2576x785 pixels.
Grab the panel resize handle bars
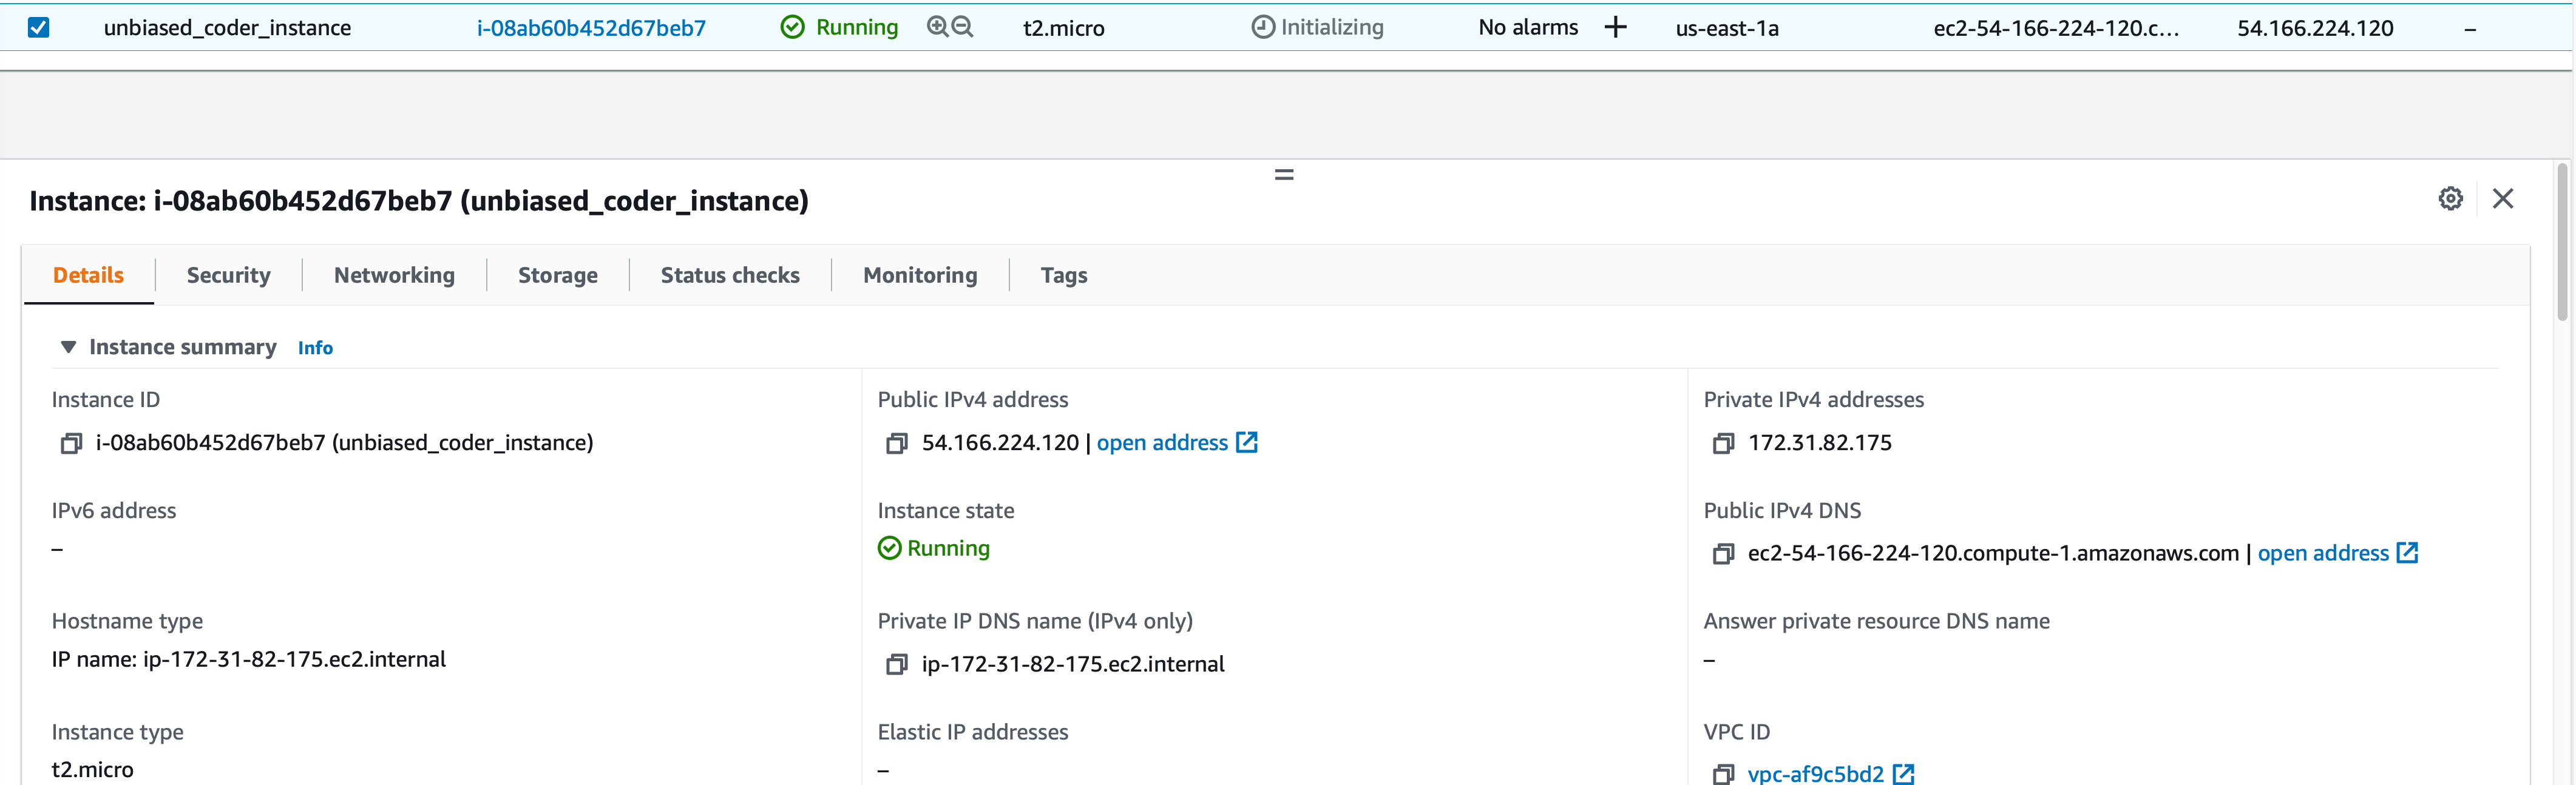[x=1284, y=175]
